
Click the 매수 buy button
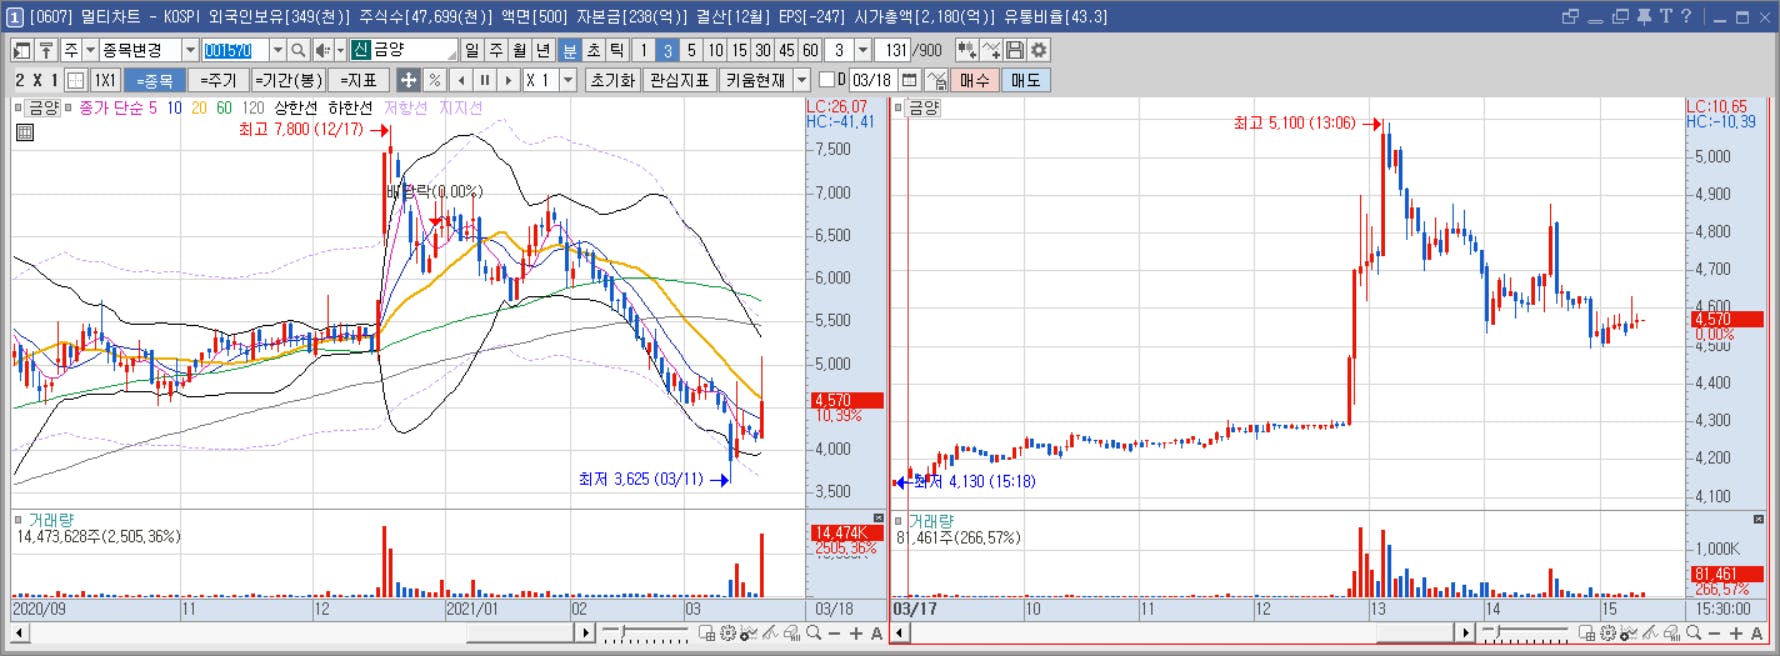(x=974, y=80)
